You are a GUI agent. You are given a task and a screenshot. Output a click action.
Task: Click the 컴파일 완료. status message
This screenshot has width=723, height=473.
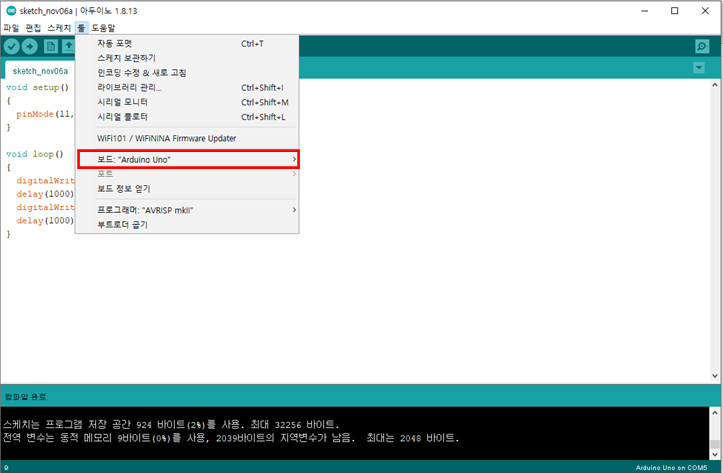point(26,397)
